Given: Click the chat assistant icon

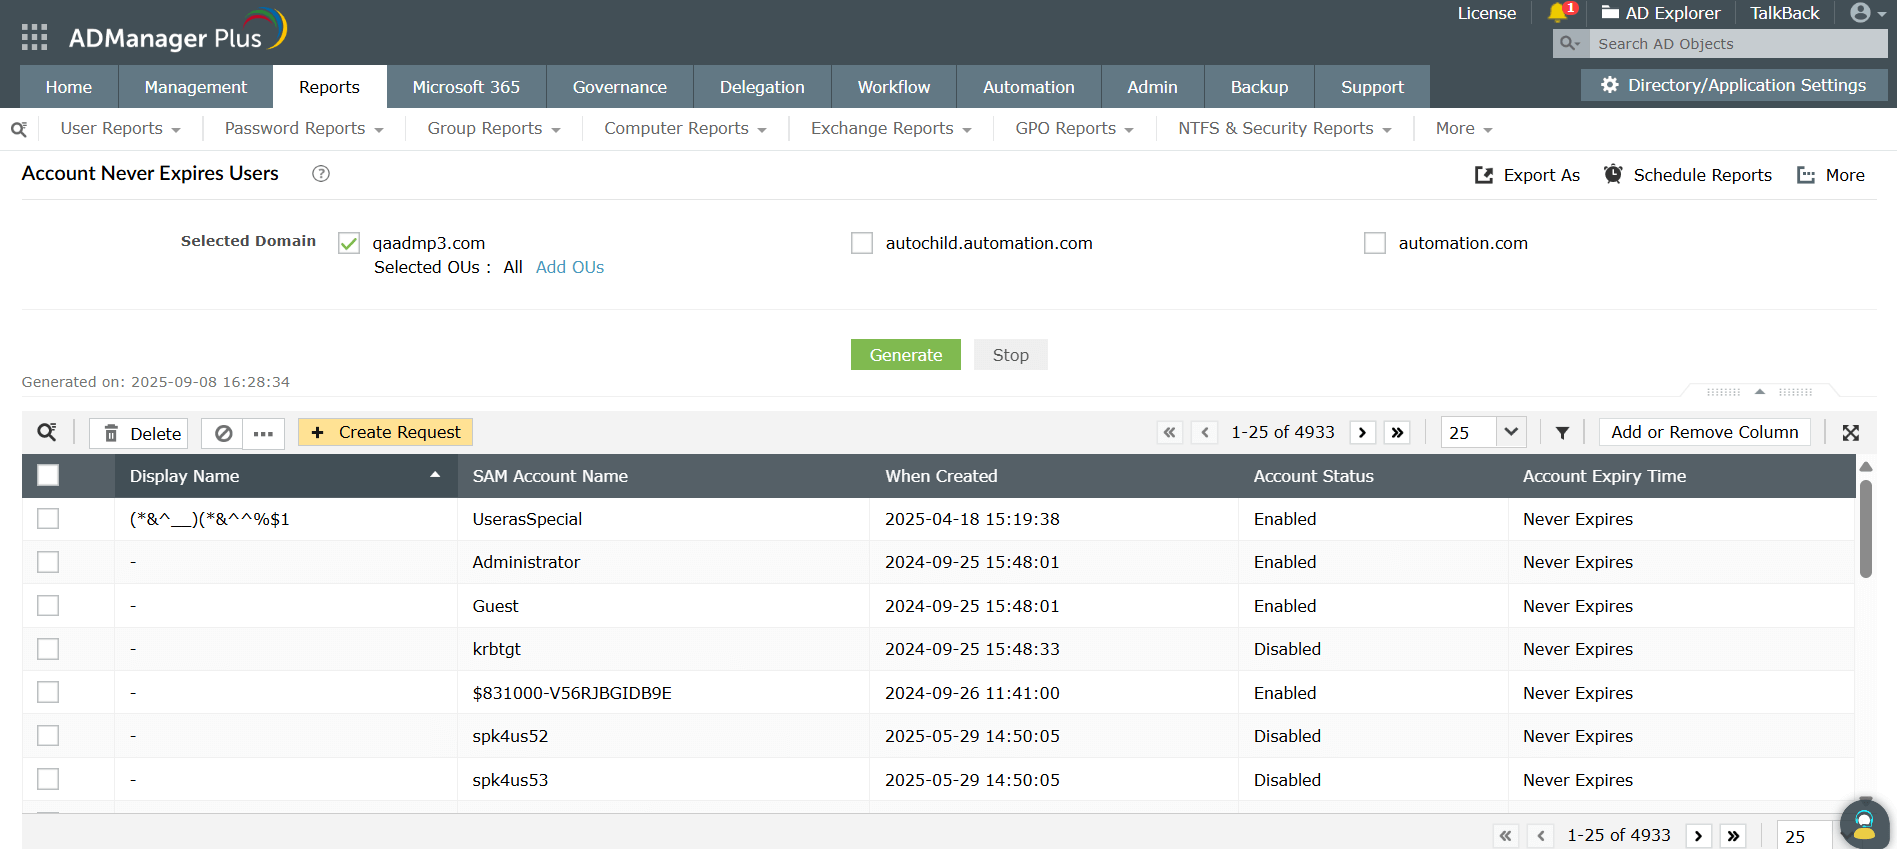Looking at the screenshot, I should click(x=1865, y=824).
